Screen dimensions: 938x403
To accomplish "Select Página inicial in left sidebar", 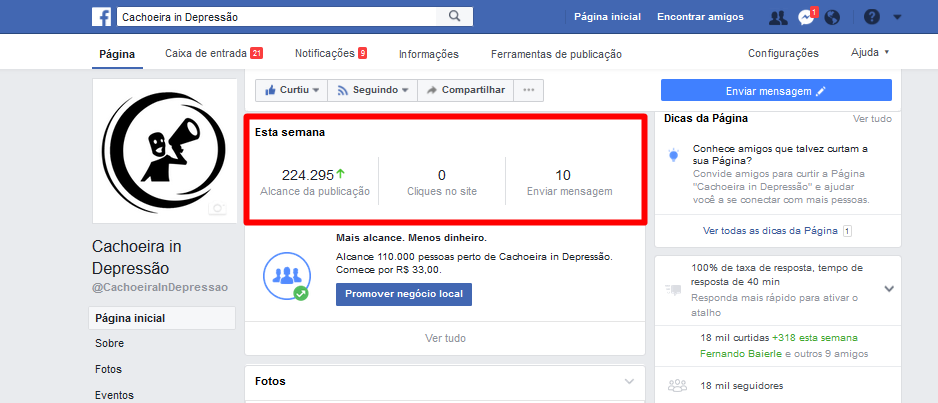I will (162, 318).
